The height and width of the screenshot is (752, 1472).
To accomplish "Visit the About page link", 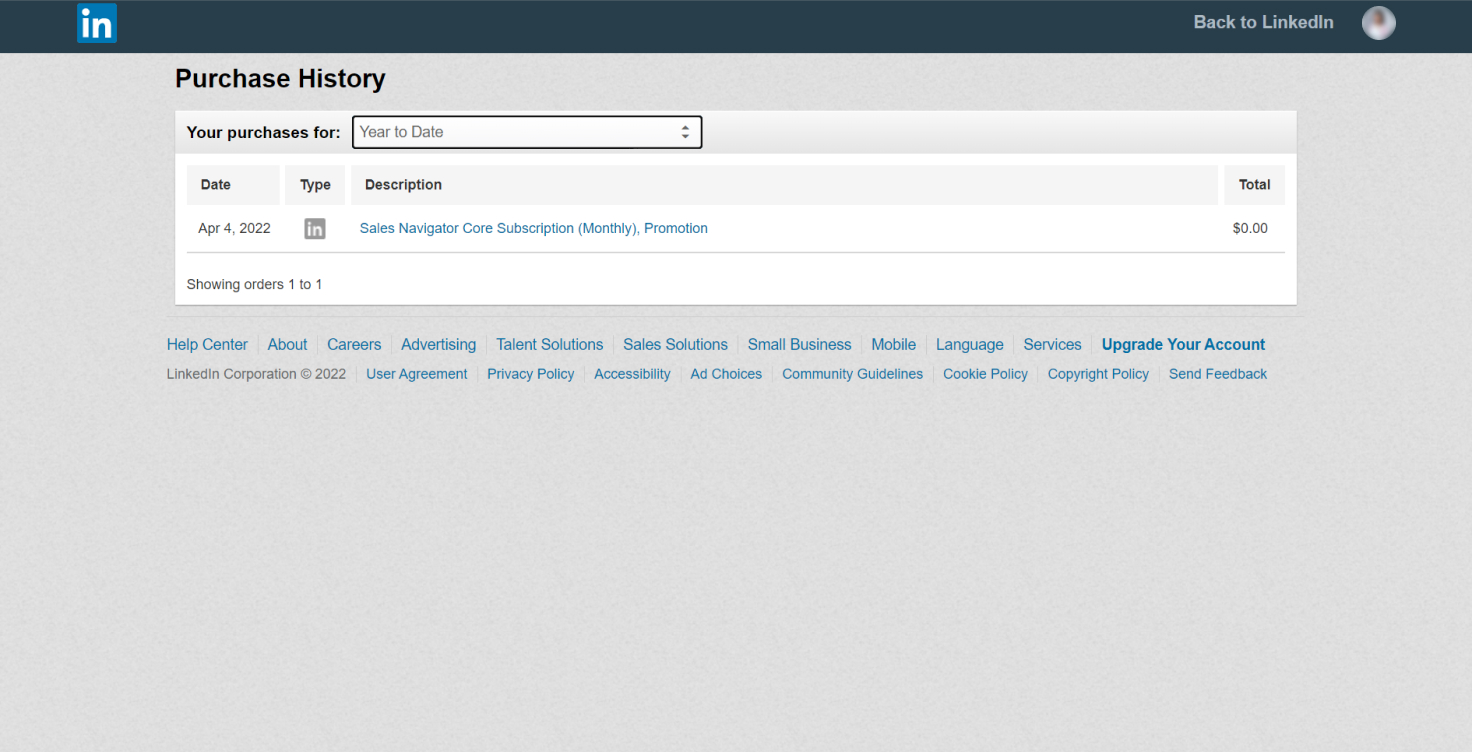I will (287, 345).
